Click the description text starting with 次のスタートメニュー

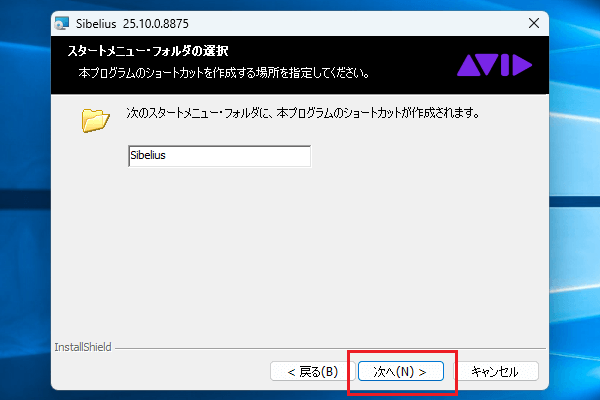click(300, 114)
